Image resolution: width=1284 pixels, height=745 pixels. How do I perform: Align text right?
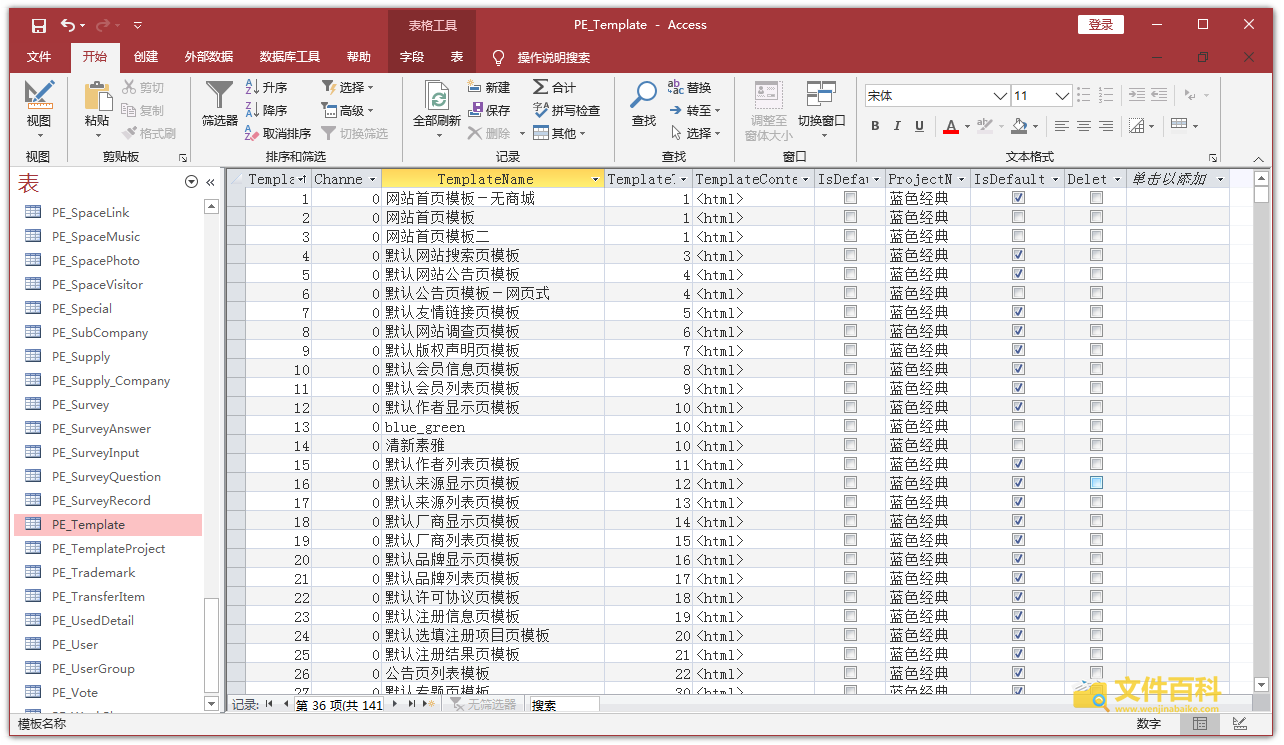coord(1106,126)
